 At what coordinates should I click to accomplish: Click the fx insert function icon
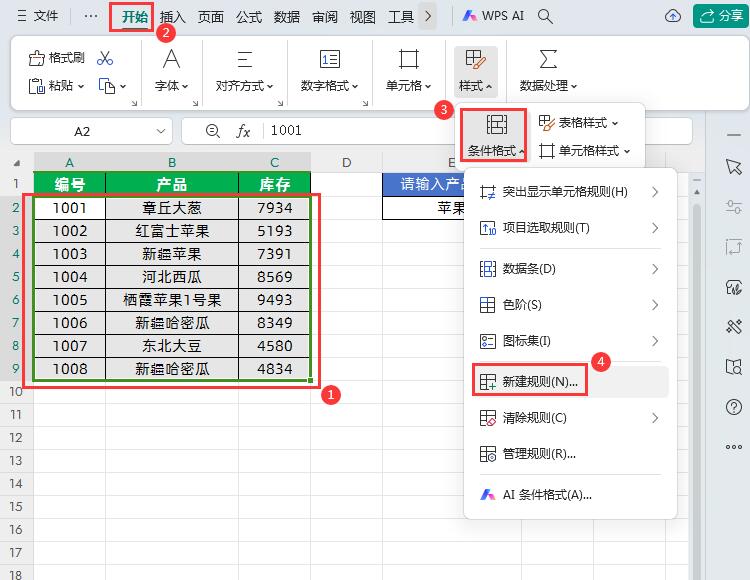pyautogui.click(x=243, y=131)
